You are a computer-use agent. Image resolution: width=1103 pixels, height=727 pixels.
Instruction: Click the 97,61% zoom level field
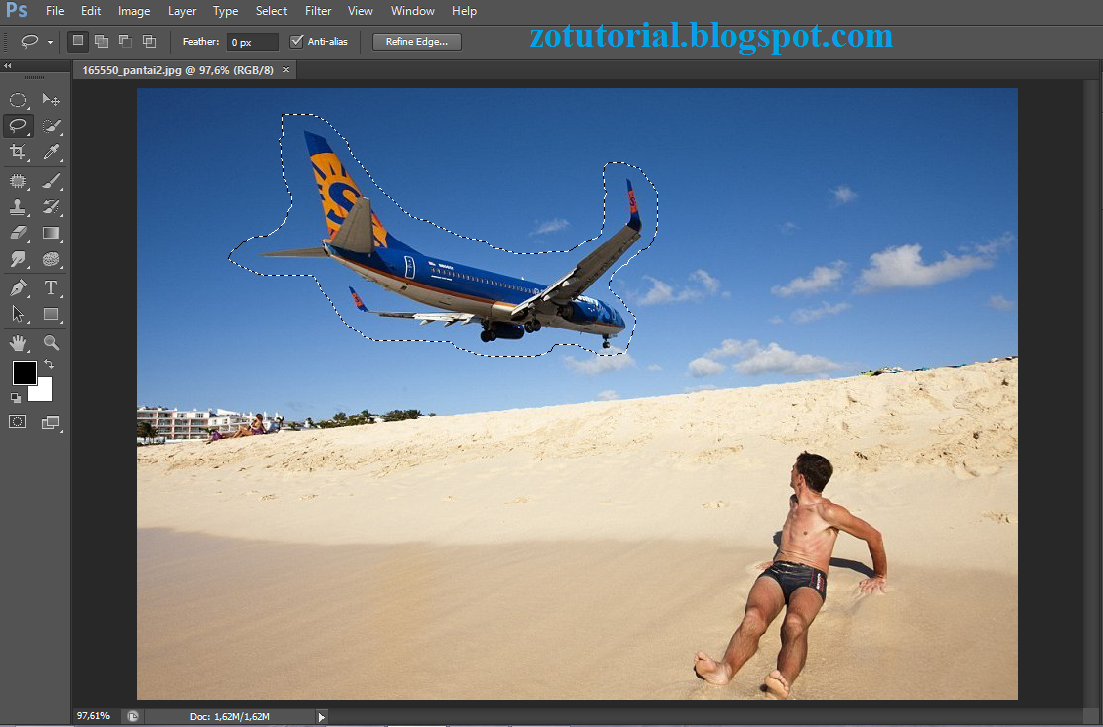[x=94, y=716]
